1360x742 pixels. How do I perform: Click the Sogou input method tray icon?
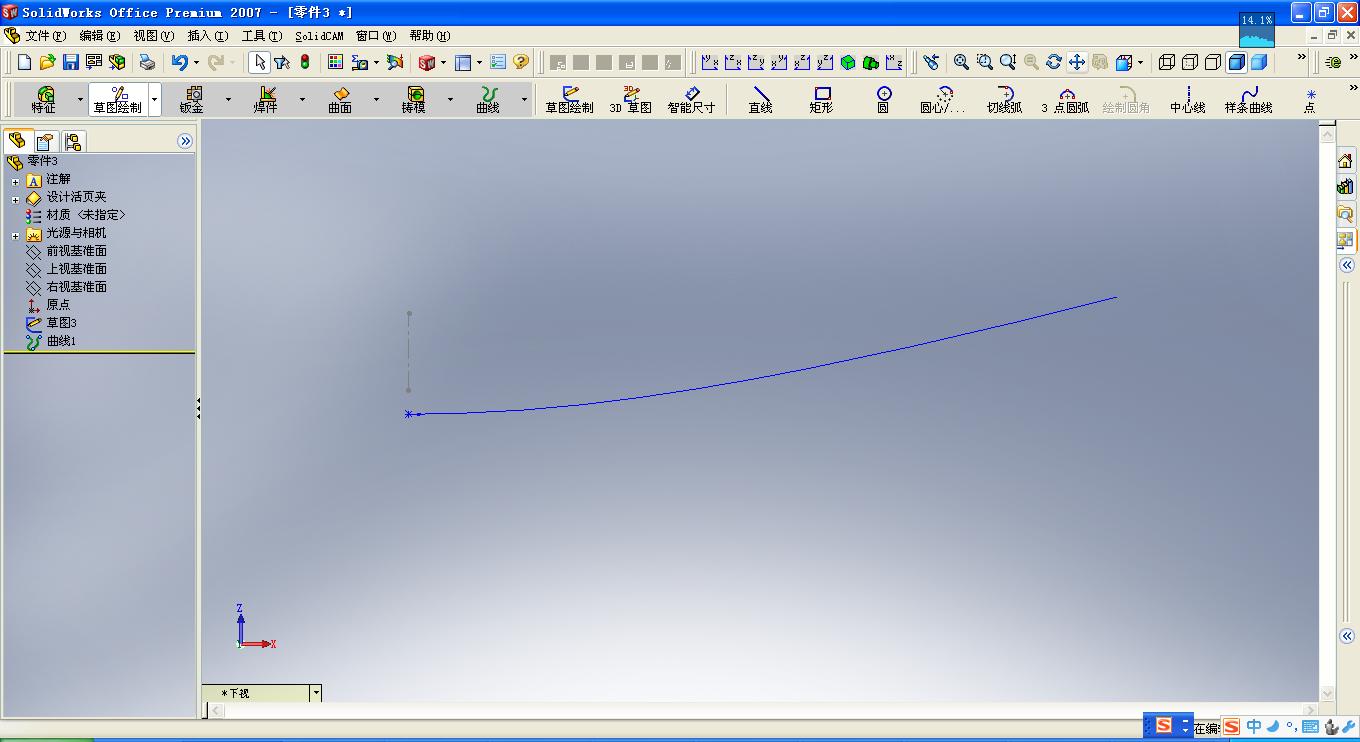(x=1231, y=727)
